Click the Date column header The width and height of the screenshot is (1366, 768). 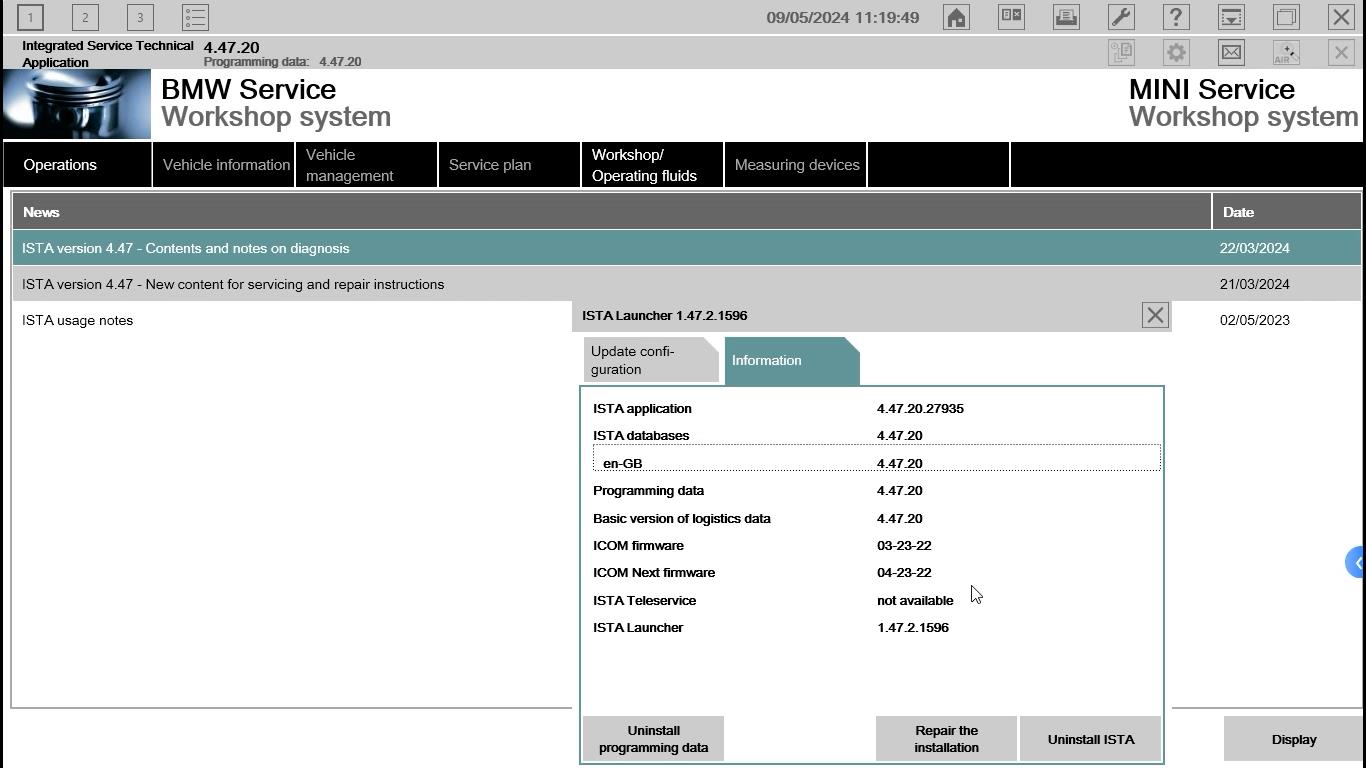[1287, 212]
